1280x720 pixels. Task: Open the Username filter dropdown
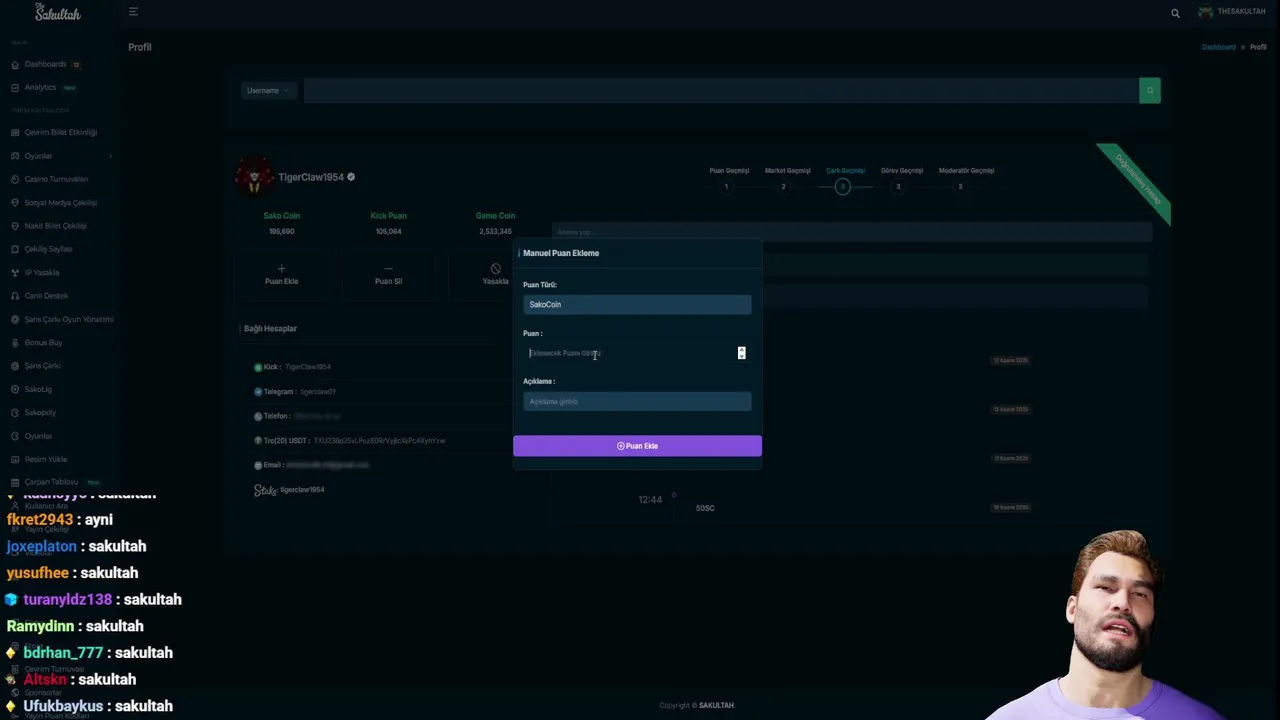tap(267, 91)
